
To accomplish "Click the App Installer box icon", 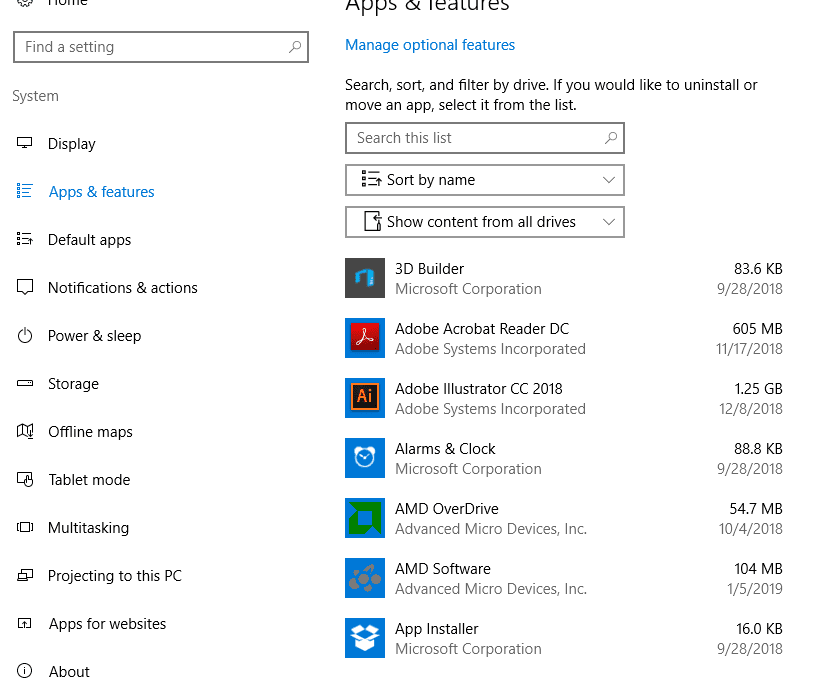I will (x=365, y=638).
